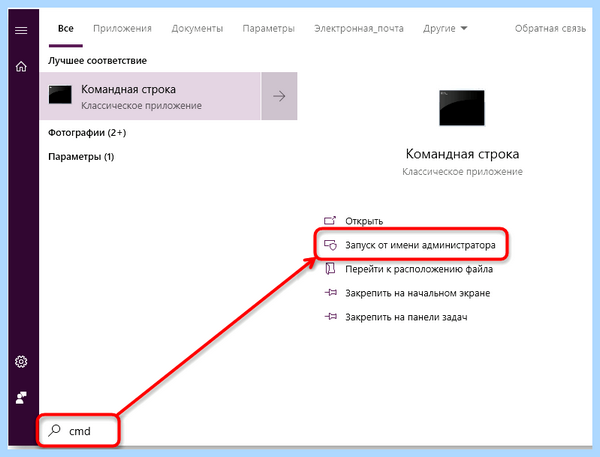600x457 pixels.
Task: Click Классическое приложение under preview title
Action: coord(462,171)
